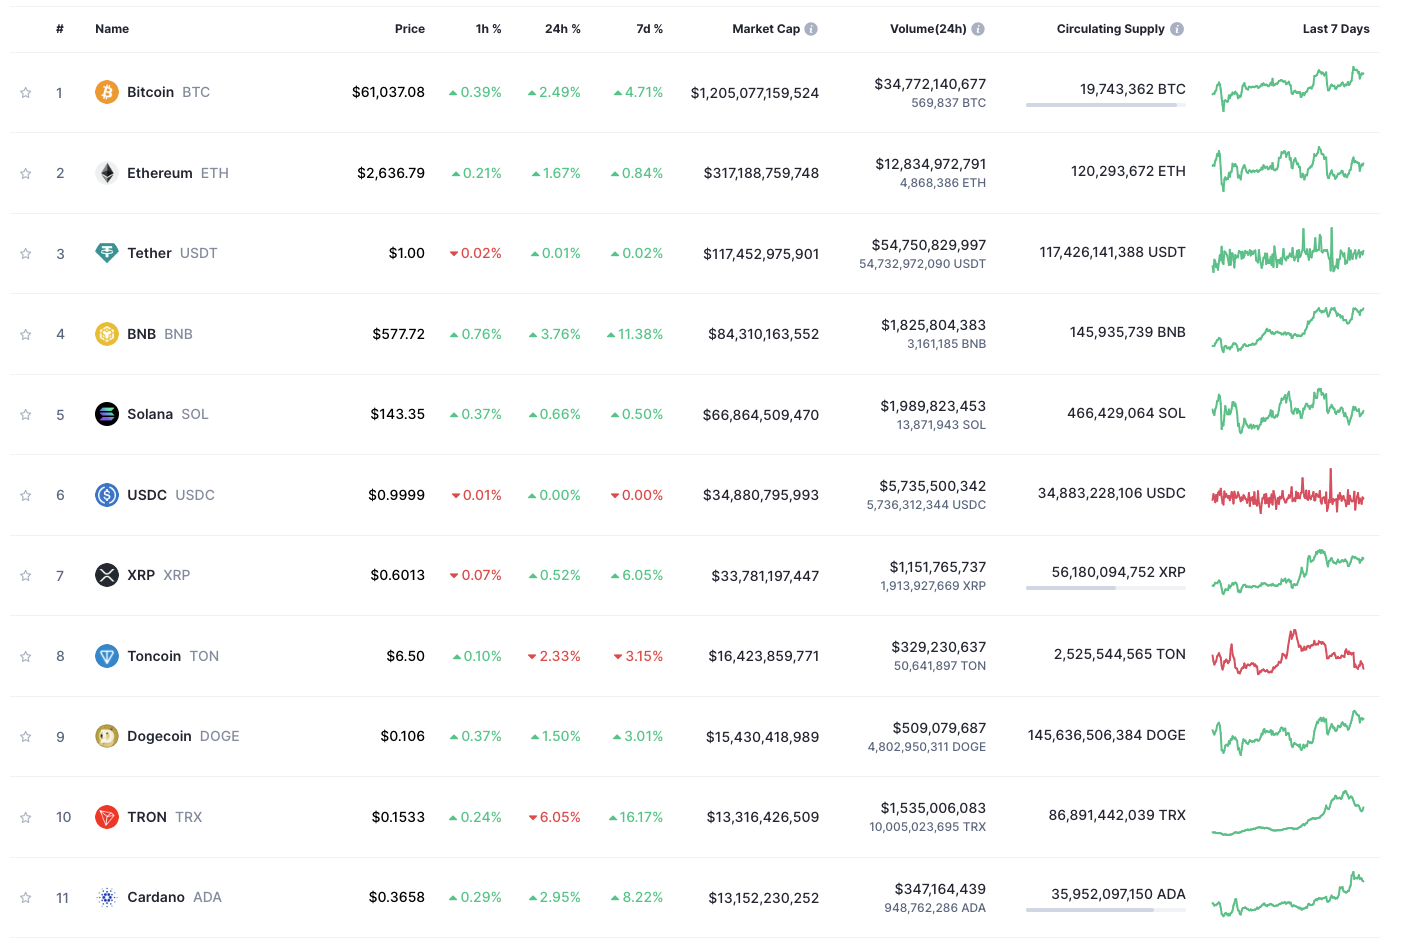This screenshot has height=939, width=1416.
Task: Toggle the Cardano watchlist star
Action: pos(26,898)
